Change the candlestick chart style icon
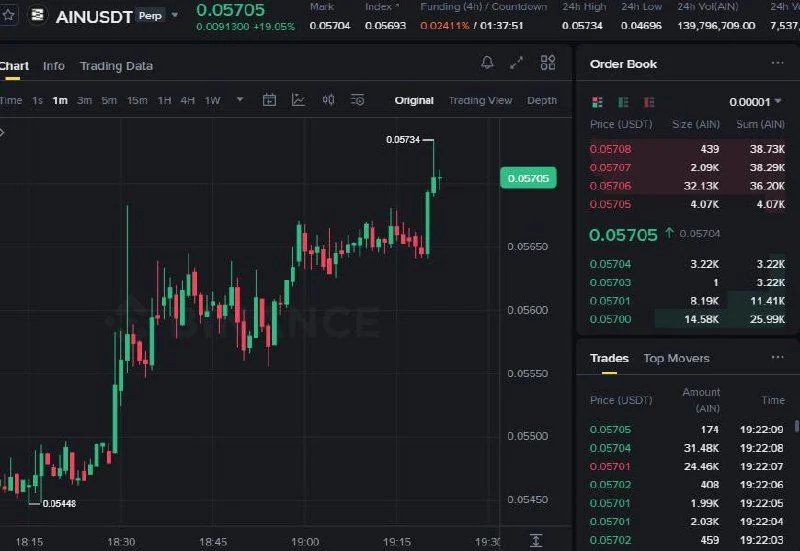The height and width of the screenshot is (551, 800). (328, 100)
